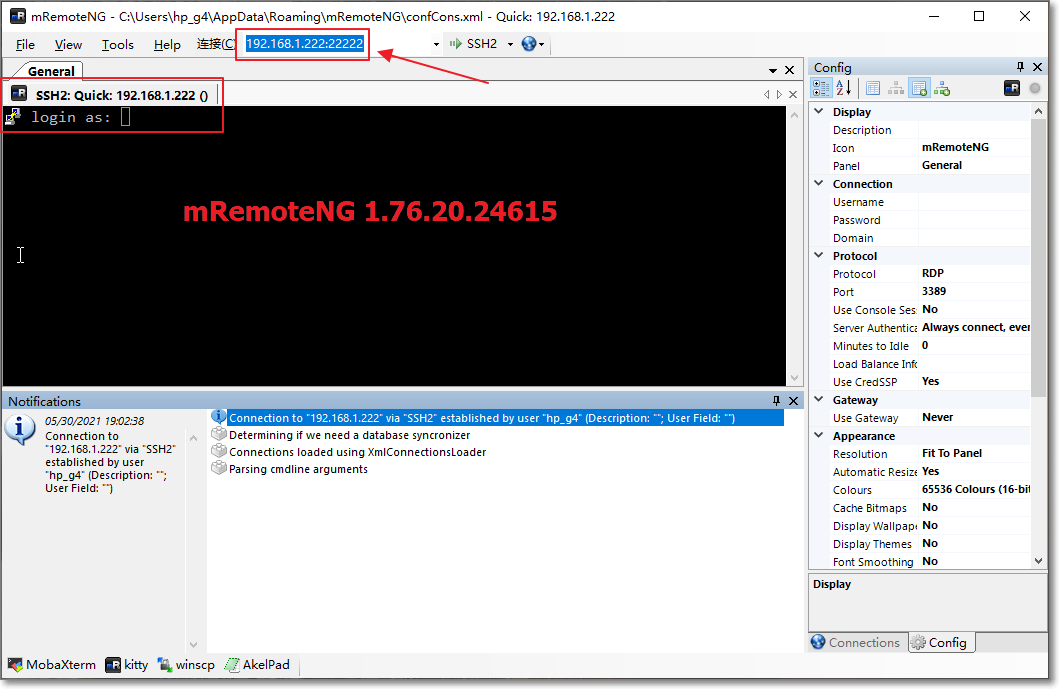This screenshot has width=1059, height=689.
Task: Click the Username value field
Action: [975, 202]
